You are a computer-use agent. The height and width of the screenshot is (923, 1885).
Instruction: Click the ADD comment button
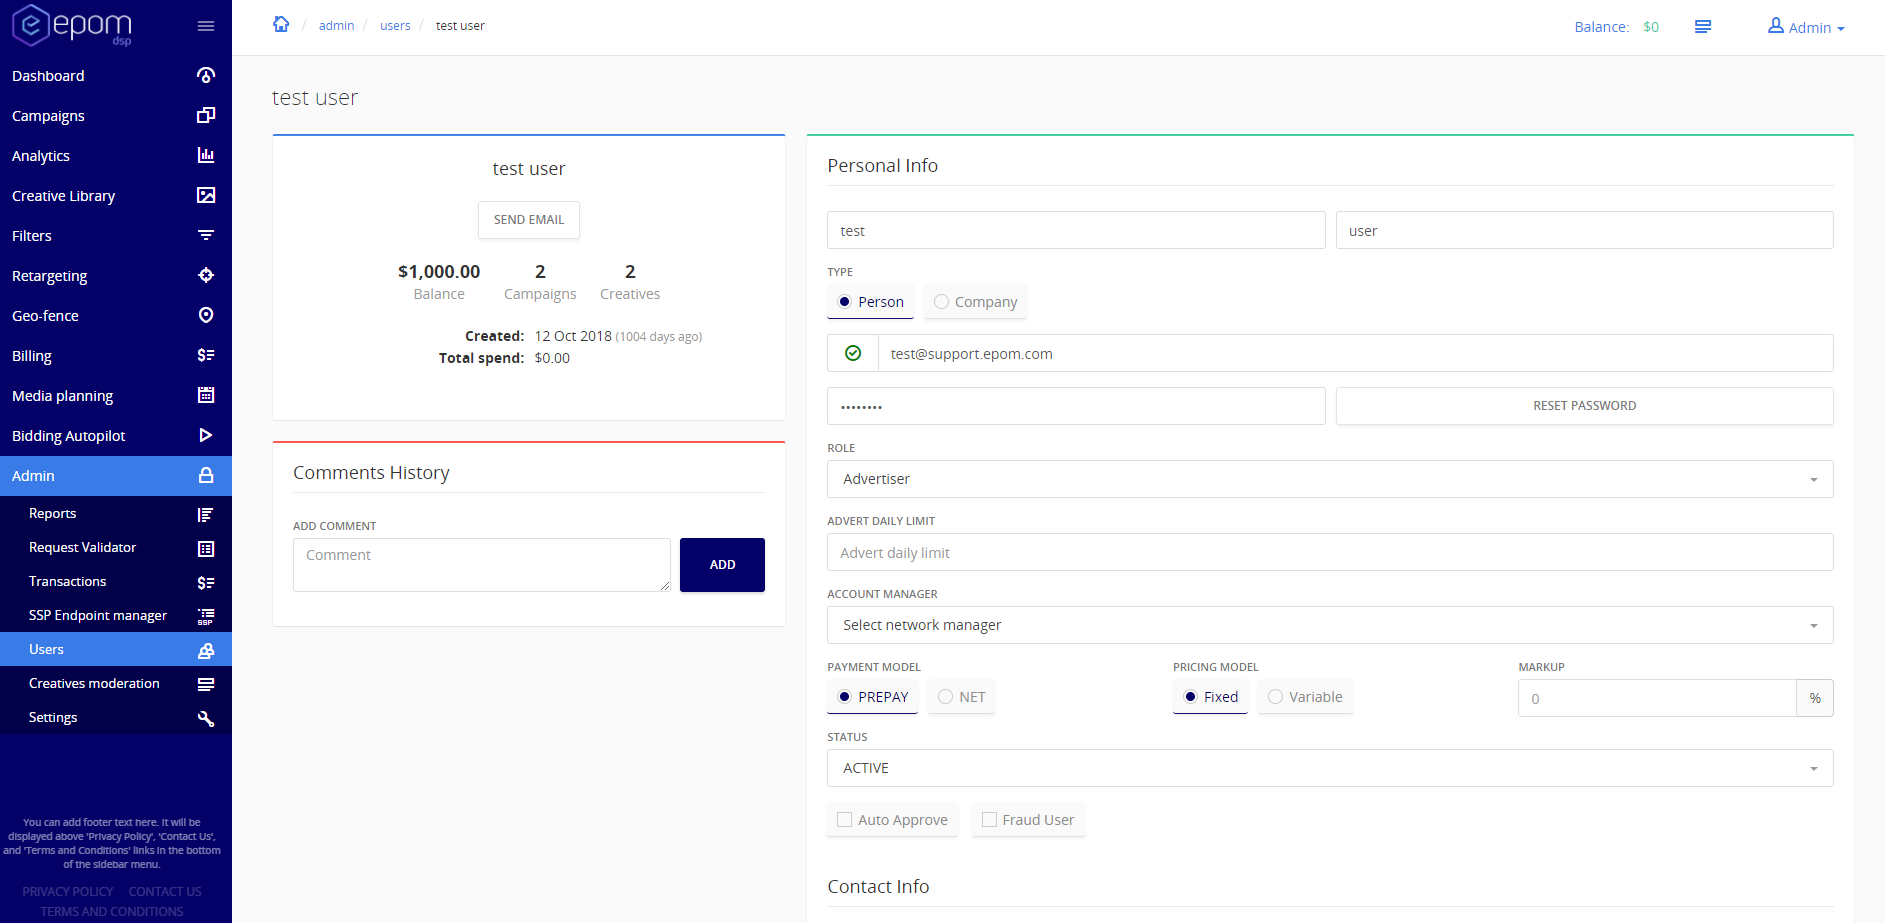click(x=722, y=565)
